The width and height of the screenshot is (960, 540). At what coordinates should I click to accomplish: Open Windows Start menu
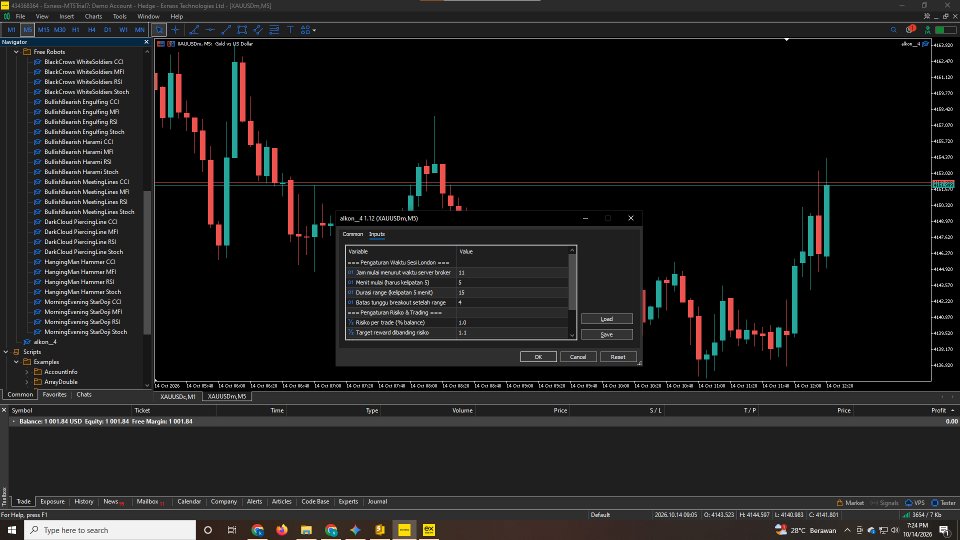pos(12,530)
